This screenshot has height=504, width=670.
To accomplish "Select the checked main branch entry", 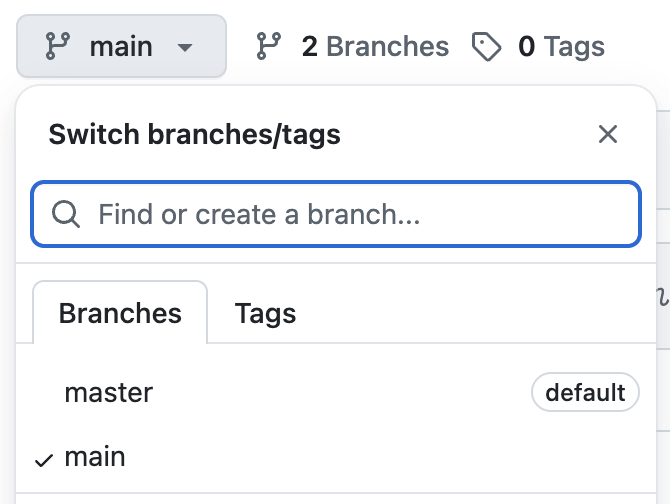I will 95,457.
